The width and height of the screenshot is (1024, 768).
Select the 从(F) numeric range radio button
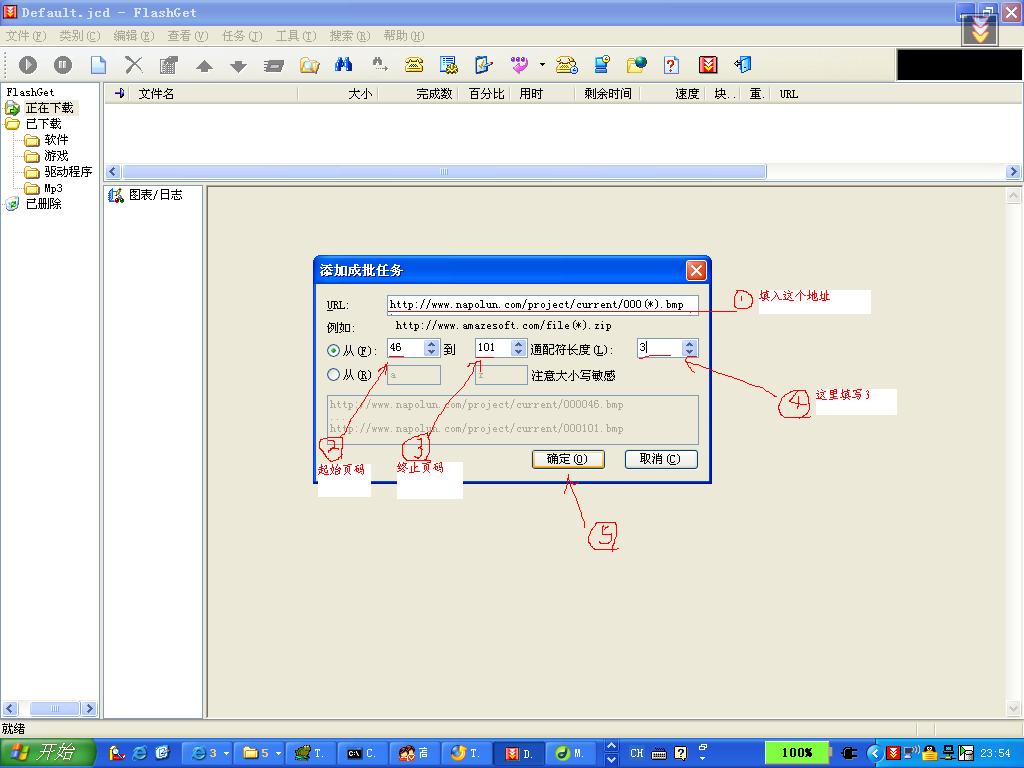pos(333,350)
